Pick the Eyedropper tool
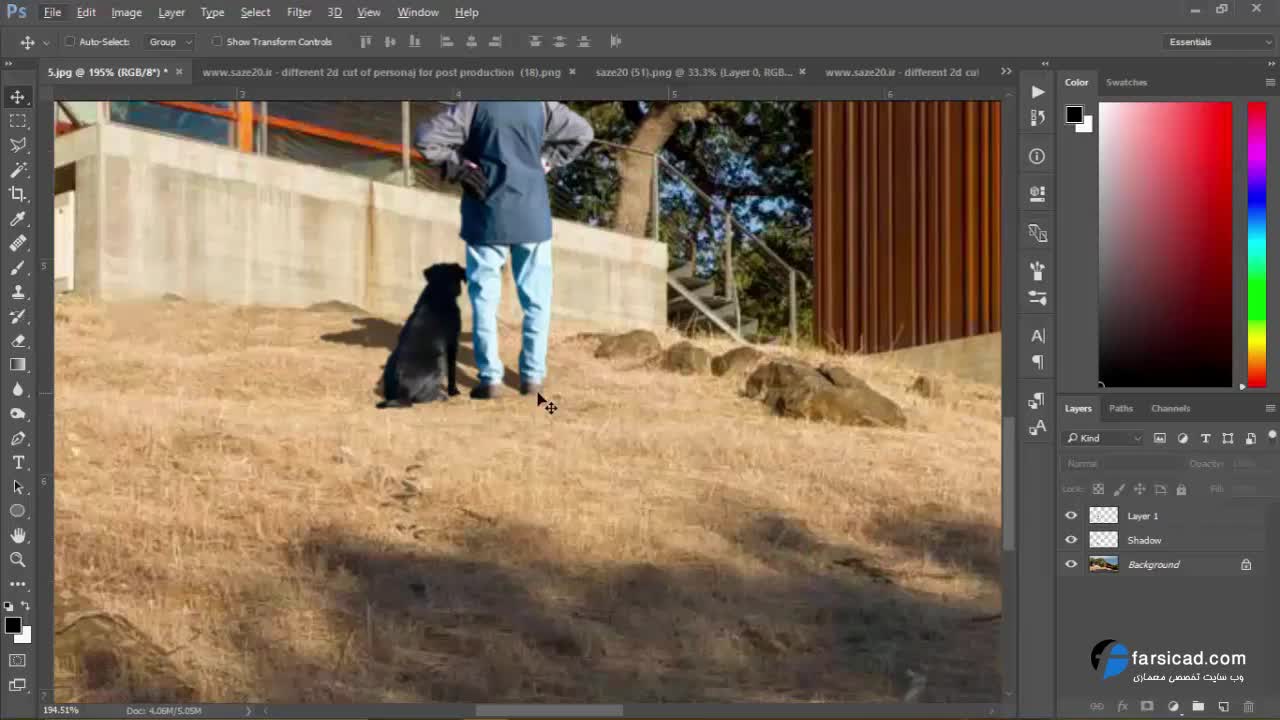The width and height of the screenshot is (1280, 720). [x=18, y=219]
